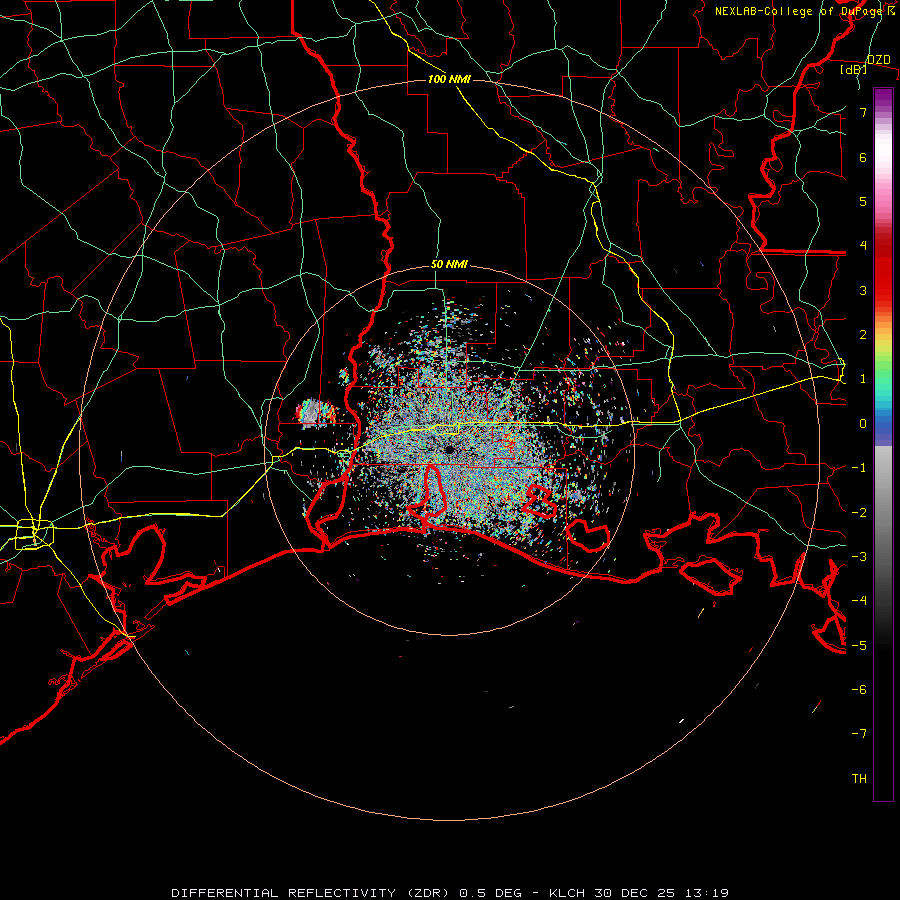900x900 pixels.
Task: Click the "-3" value on the dB scale
Action: pyautogui.click(x=859, y=556)
